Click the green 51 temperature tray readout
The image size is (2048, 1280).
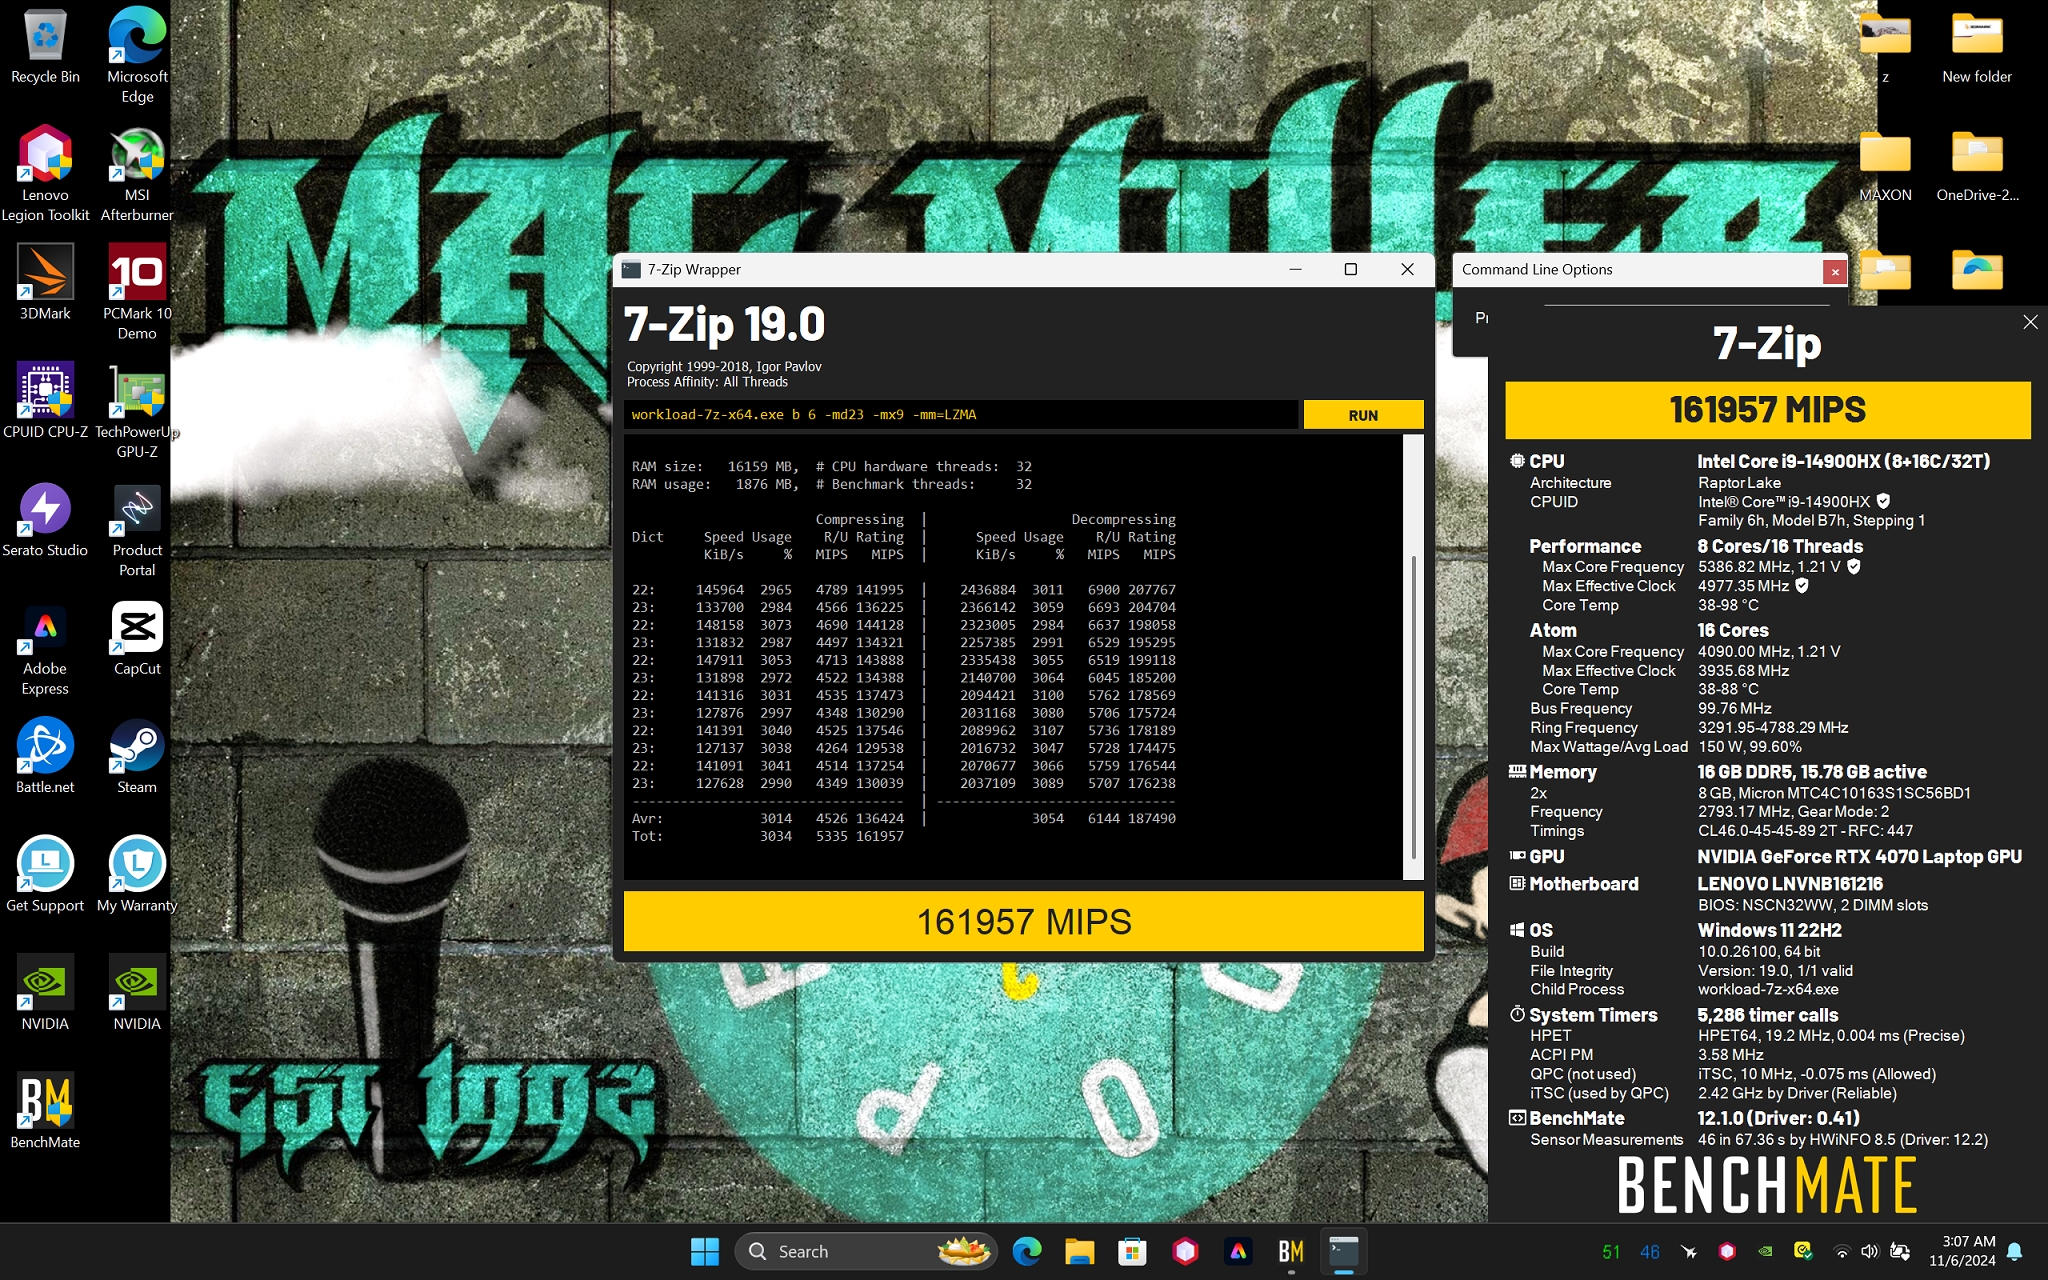point(1611,1252)
